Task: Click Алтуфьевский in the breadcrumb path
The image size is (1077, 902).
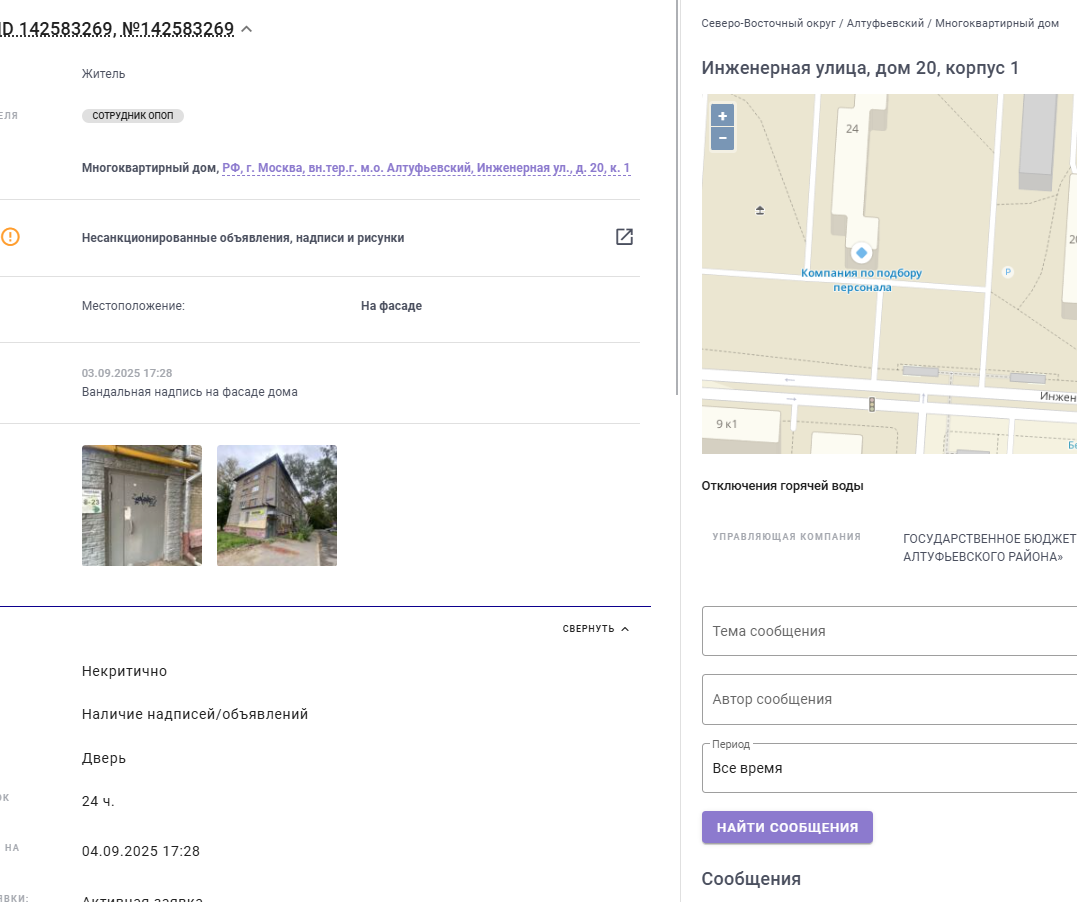Action: click(x=885, y=23)
